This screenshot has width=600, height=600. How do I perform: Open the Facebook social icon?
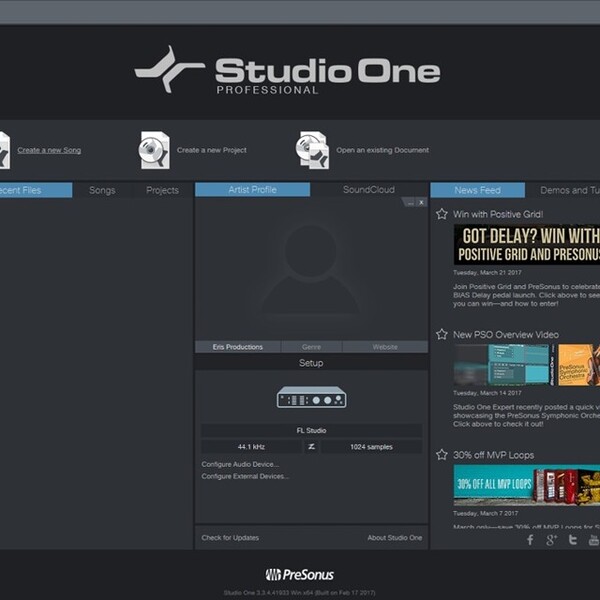click(530, 540)
